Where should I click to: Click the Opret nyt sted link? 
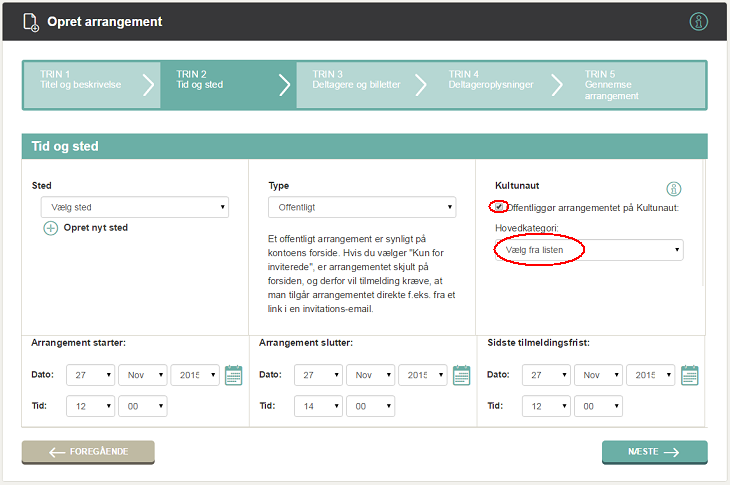click(95, 228)
